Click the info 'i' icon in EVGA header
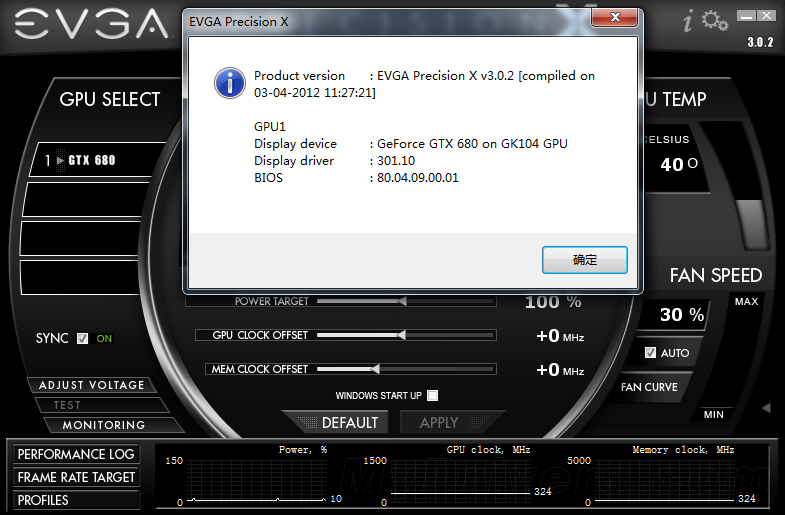Viewport: 785px width, 515px height. click(x=688, y=22)
